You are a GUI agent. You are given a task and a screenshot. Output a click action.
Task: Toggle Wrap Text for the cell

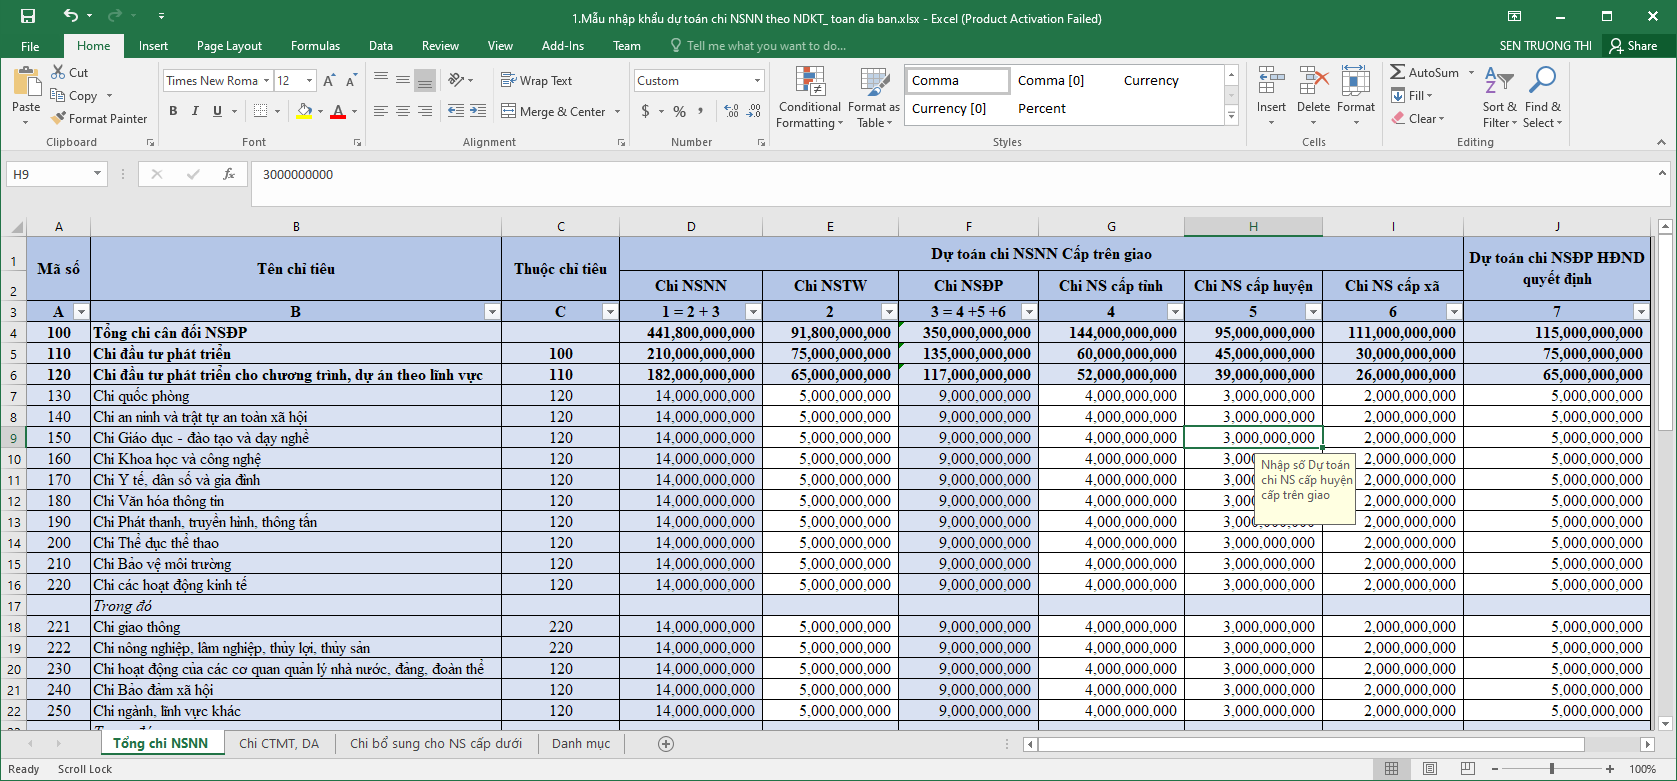536,80
